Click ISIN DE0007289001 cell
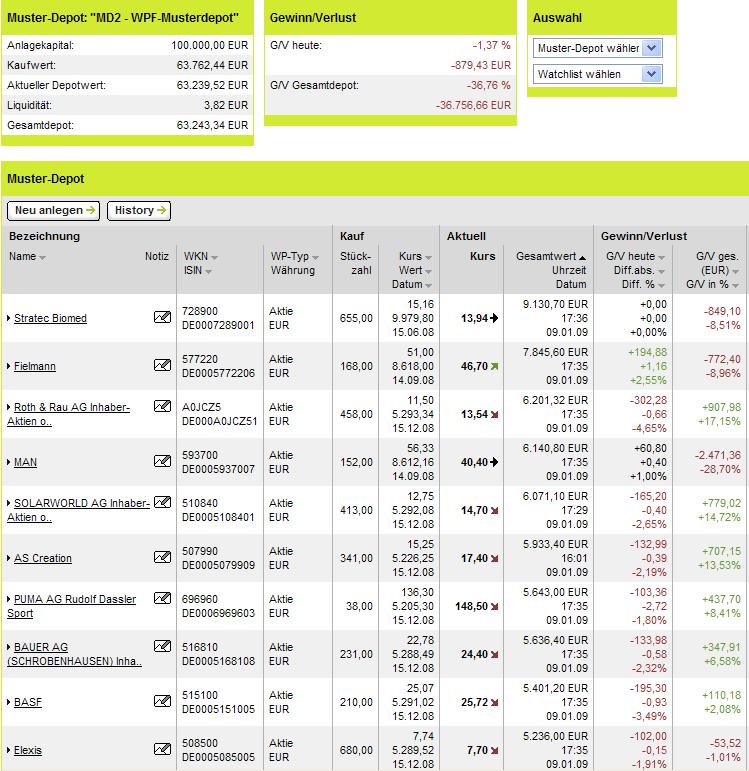Screen dimensions: 749x771 (218, 325)
